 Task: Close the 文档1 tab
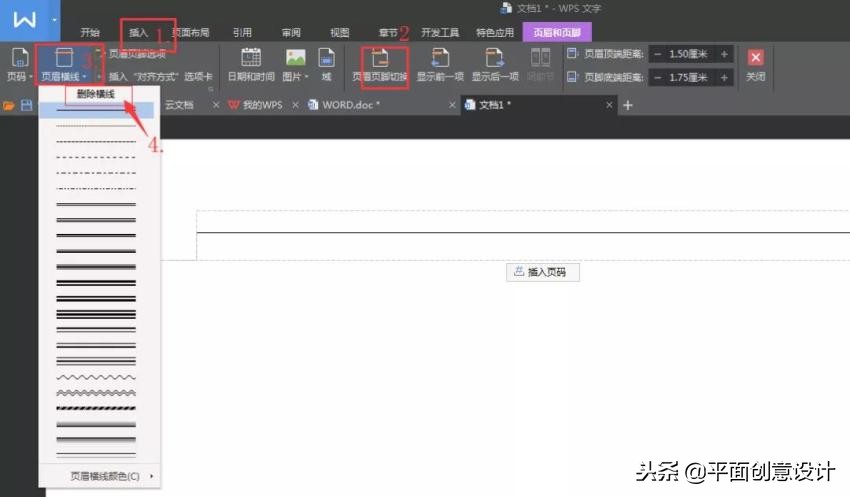[x=609, y=105]
